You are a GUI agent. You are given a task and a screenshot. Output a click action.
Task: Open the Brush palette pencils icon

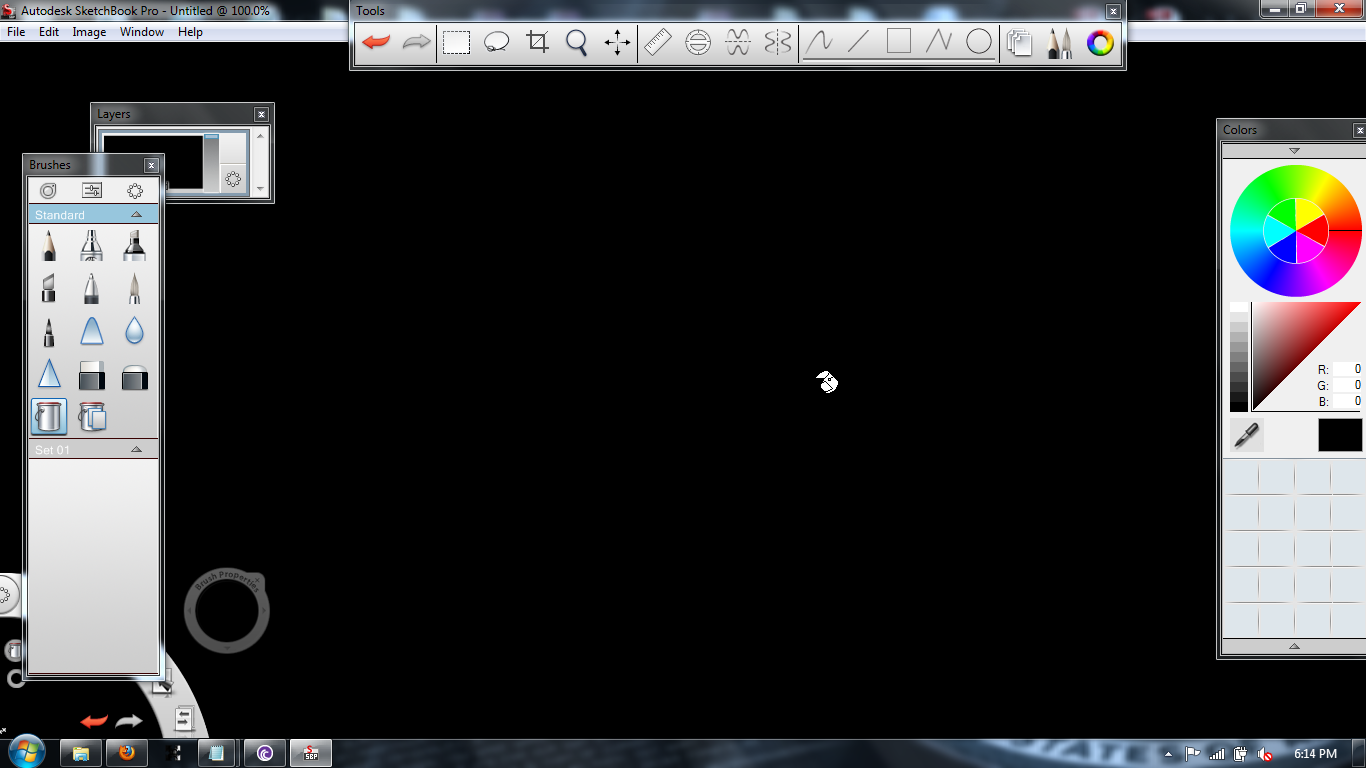pyautogui.click(x=1060, y=42)
